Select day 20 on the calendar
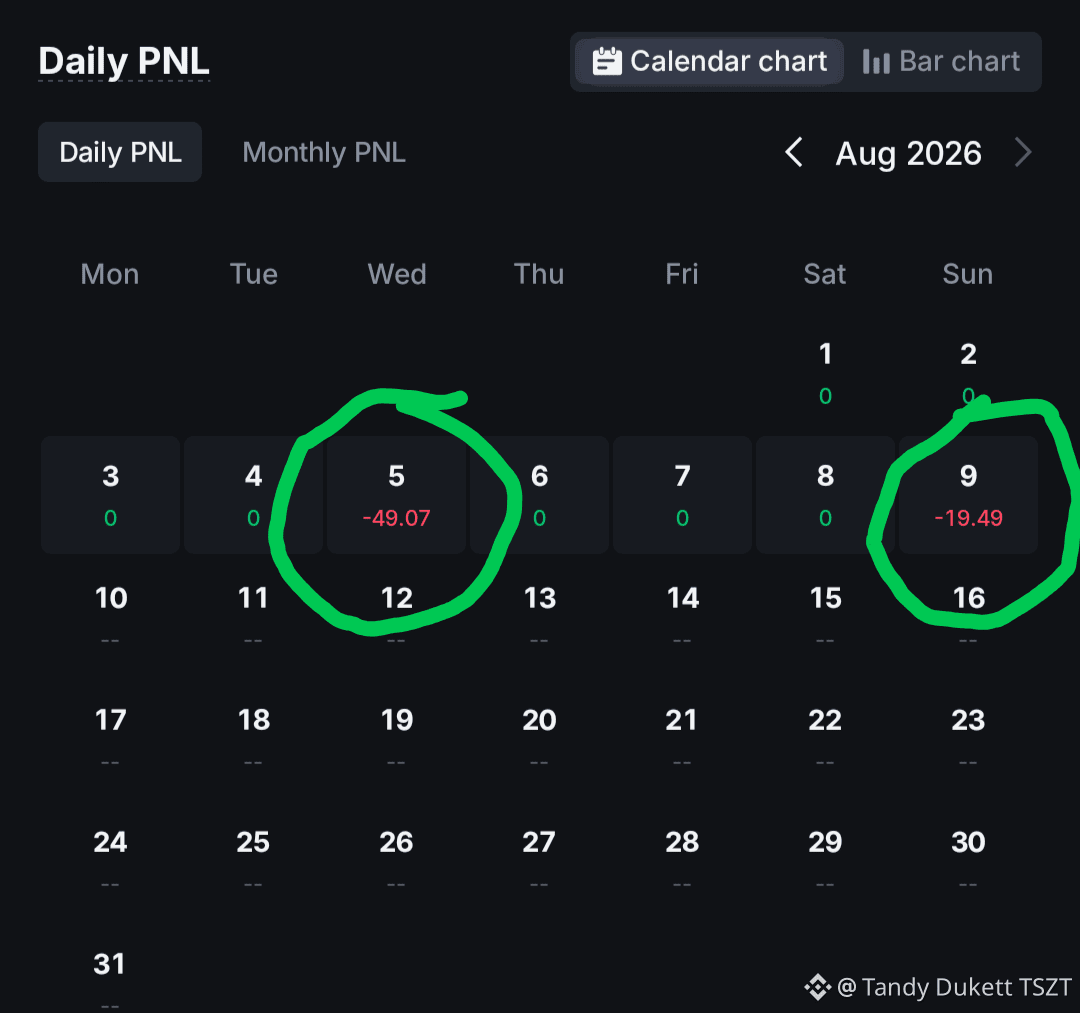 point(539,739)
